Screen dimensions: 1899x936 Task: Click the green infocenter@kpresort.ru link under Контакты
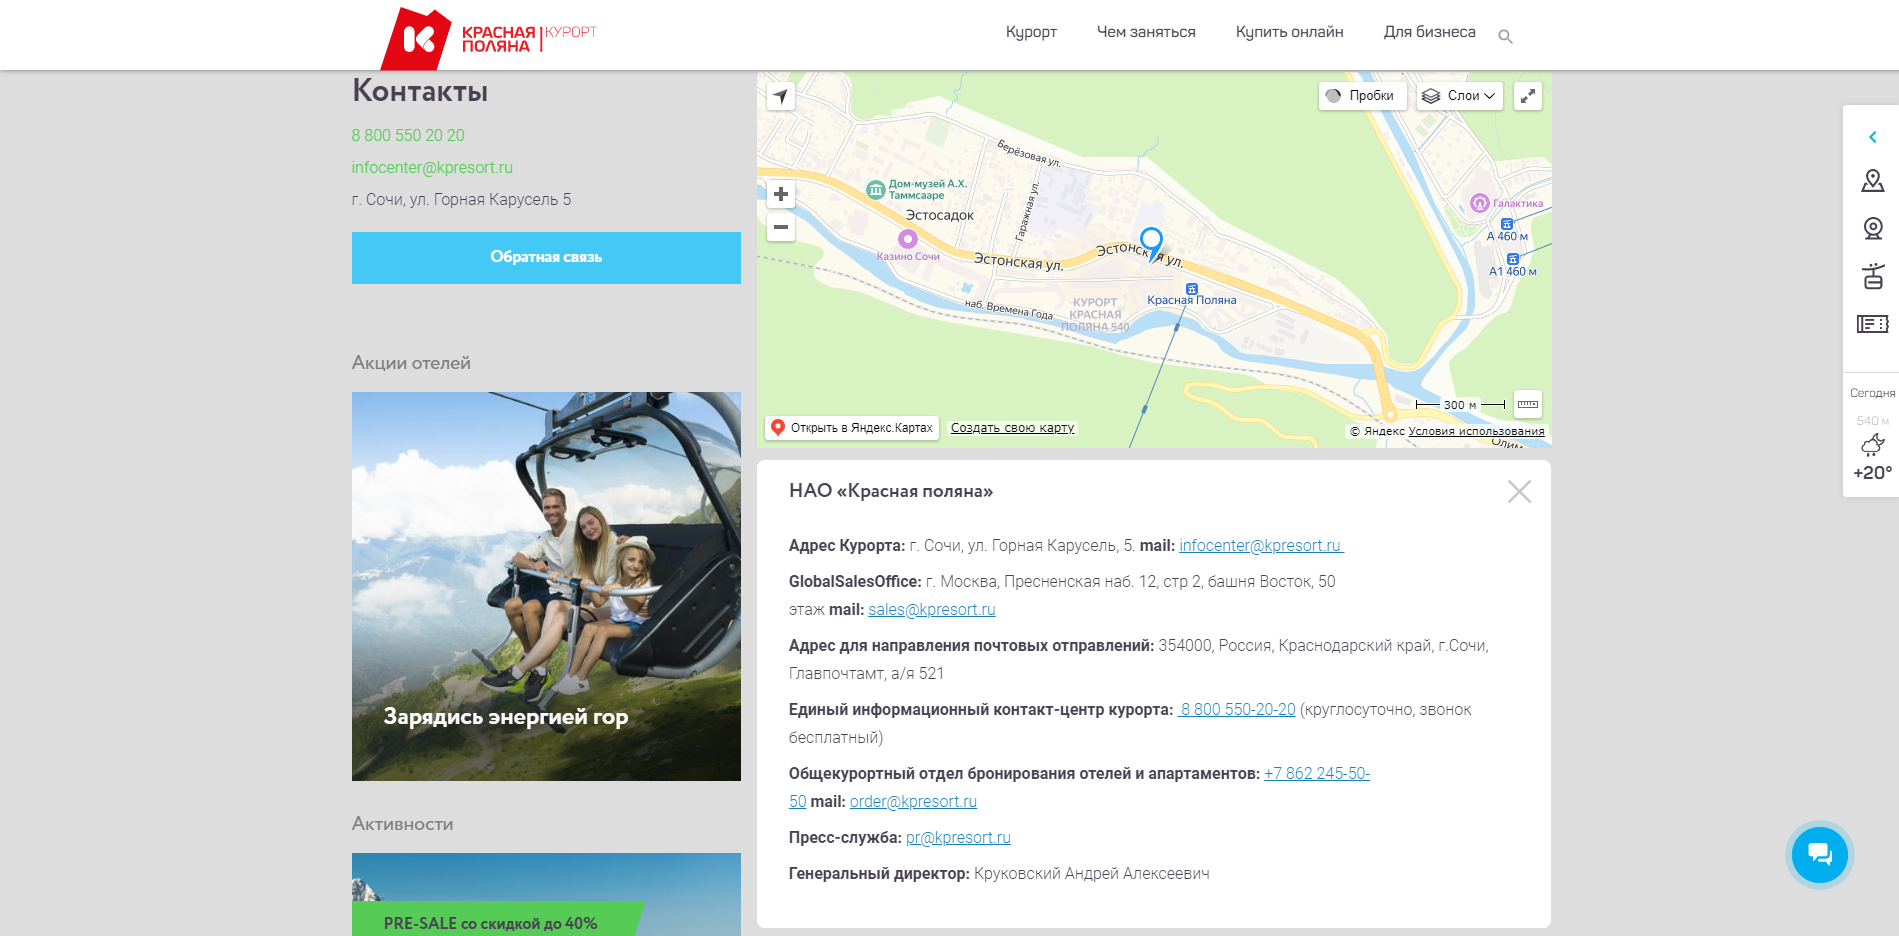point(432,167)
